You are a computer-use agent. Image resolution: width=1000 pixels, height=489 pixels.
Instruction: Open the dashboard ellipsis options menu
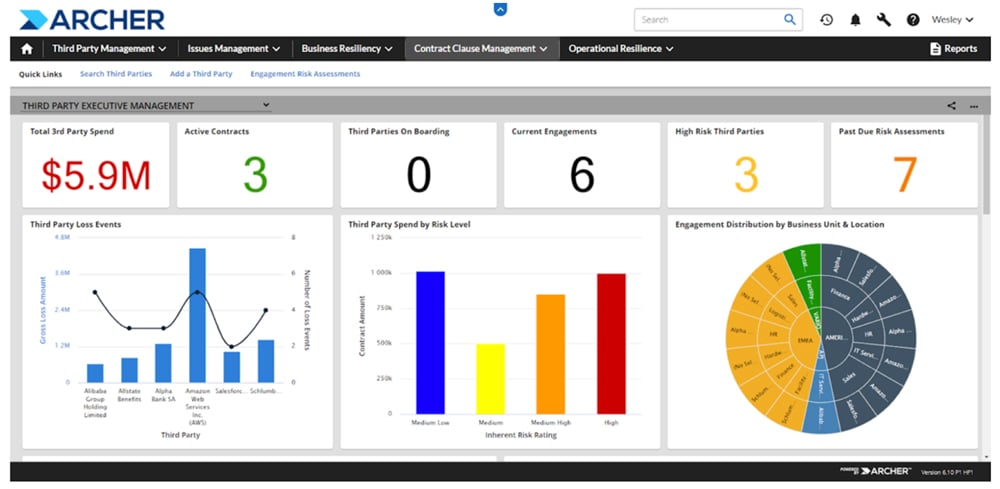[x=973, y=105]
